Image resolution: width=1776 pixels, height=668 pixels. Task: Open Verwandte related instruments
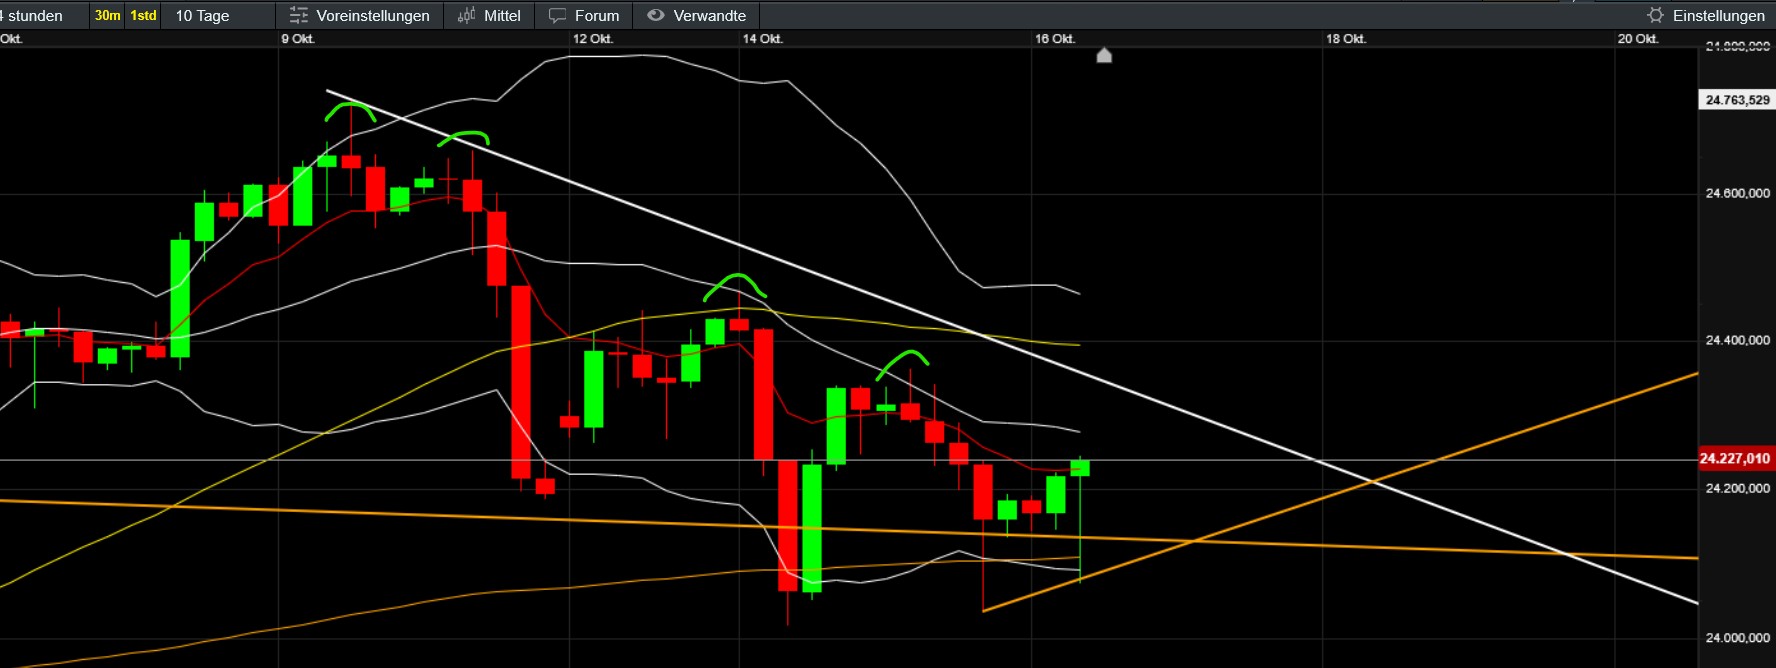coord(697,15)
